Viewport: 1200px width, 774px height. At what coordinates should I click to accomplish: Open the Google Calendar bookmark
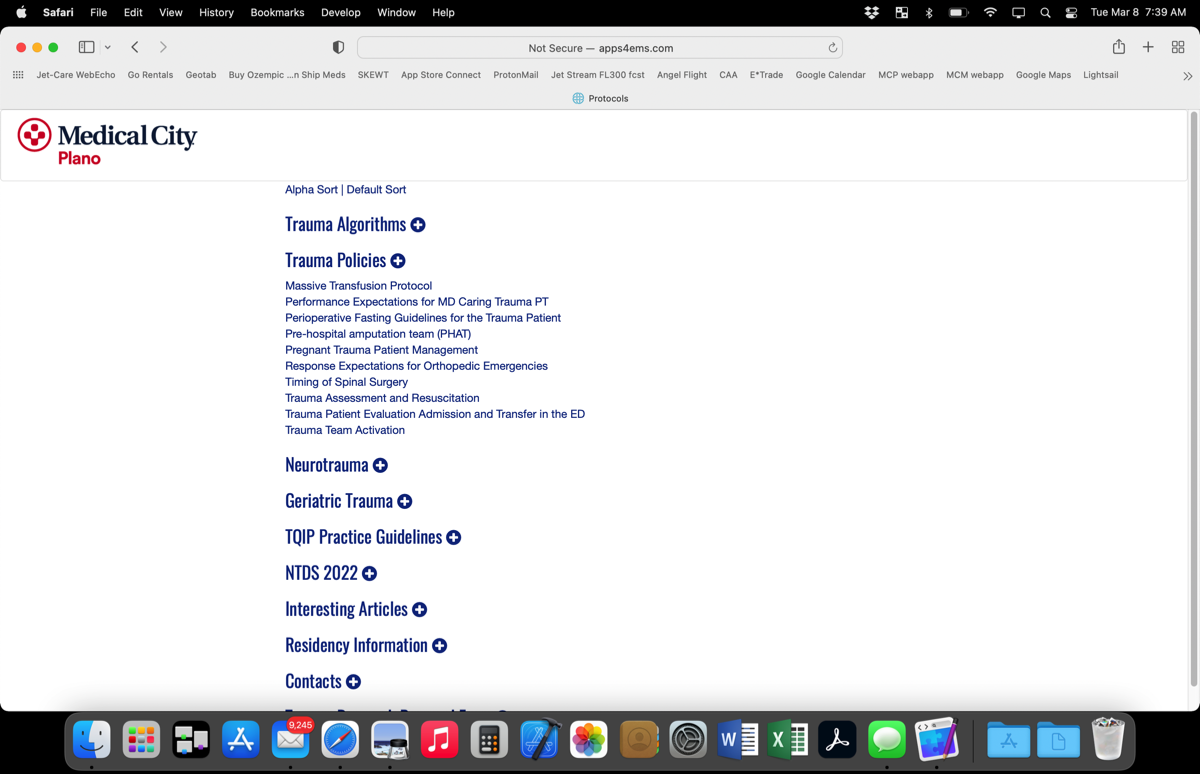coord(830,75)
